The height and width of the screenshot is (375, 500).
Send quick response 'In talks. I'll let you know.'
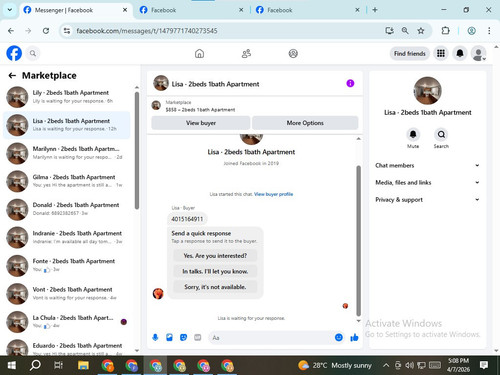(x=215, y=271)
